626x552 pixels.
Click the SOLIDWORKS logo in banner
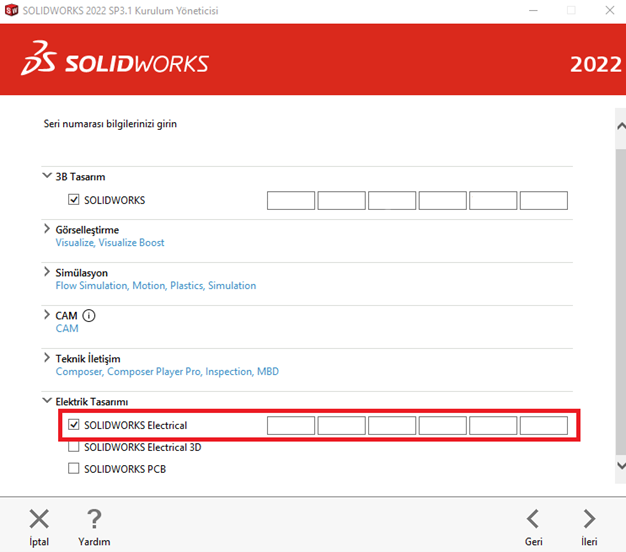pos(115,64)
